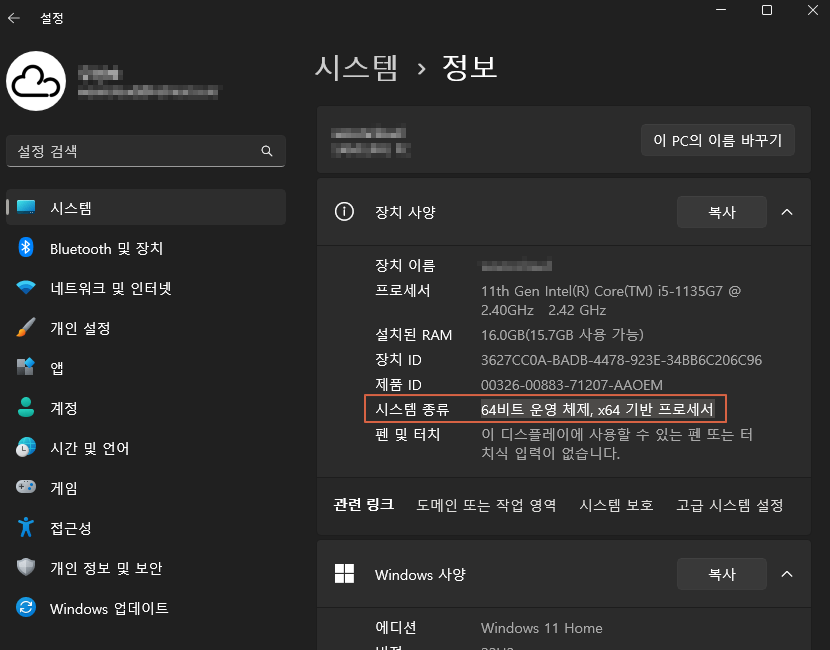Open the 시스템 보호 link
Viewport: 830px width, 650px height.
(x=616, y=505)
